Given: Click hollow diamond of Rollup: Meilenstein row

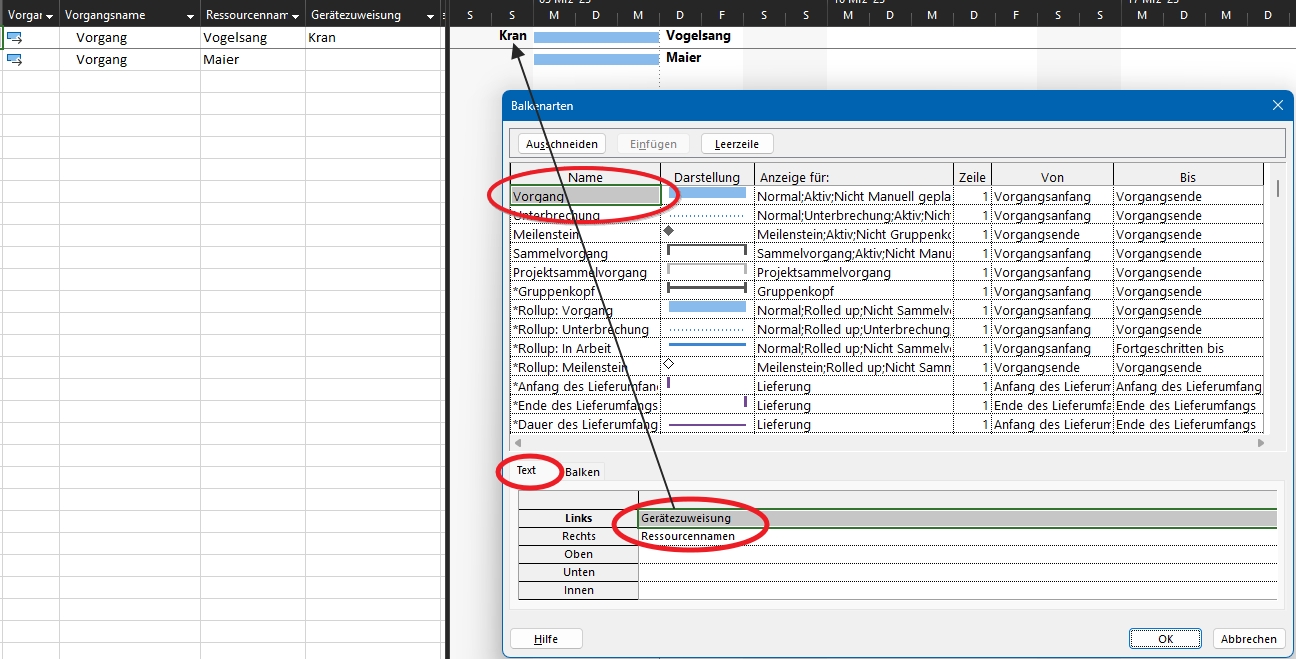Looking at the screenshot, I should pos(668,364).
